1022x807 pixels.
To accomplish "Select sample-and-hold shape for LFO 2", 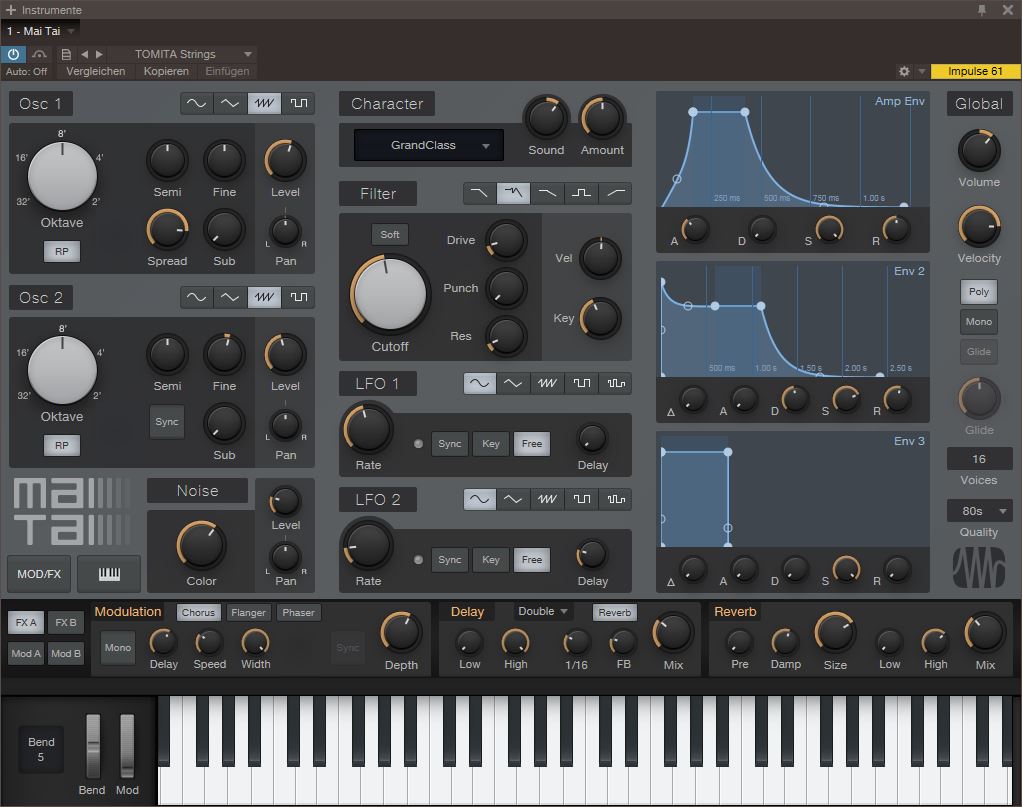I will (x=615, y=499).
